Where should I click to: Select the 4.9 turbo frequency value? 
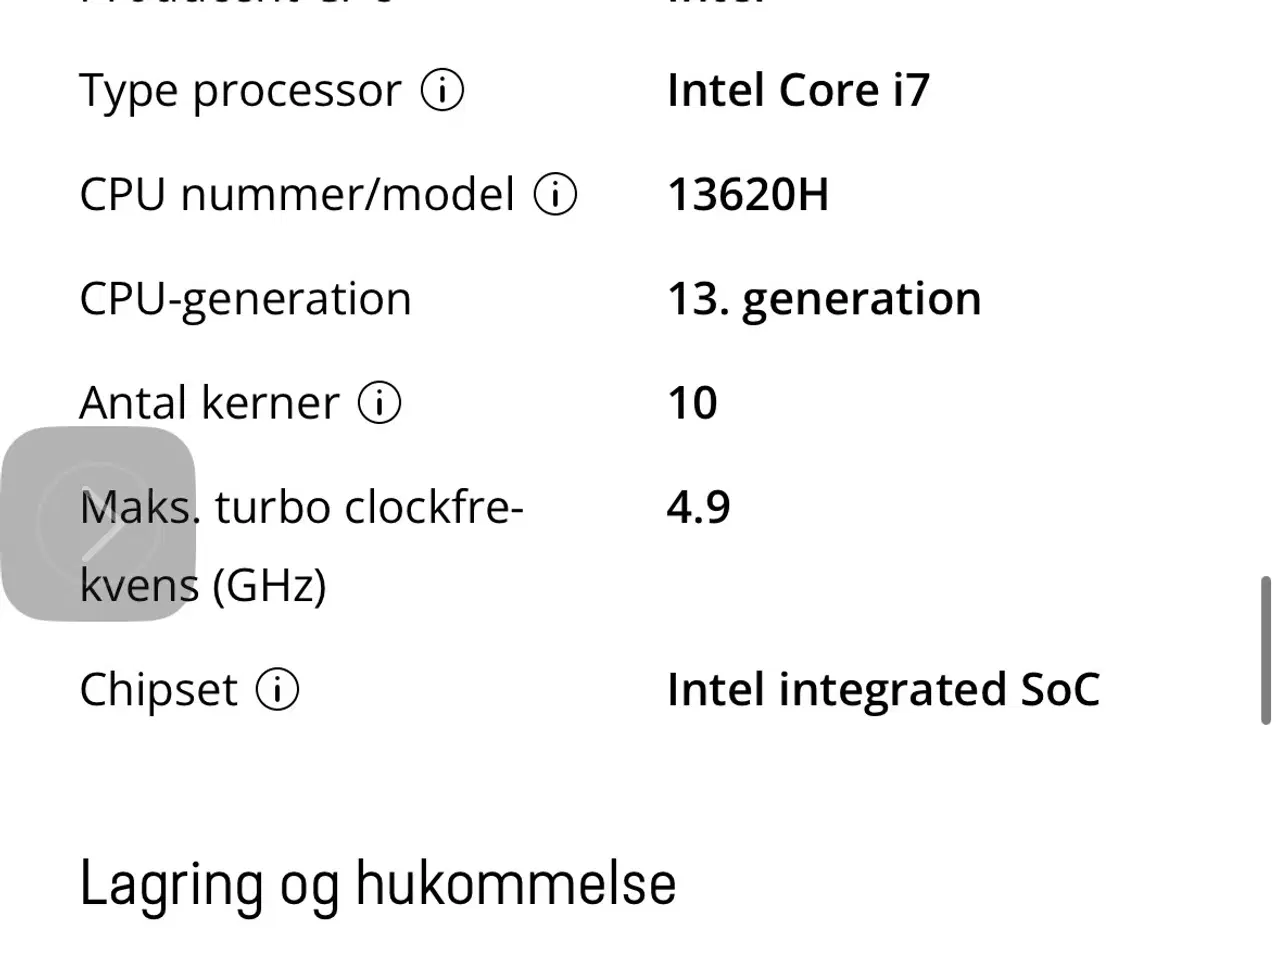(x=698, y=507)
